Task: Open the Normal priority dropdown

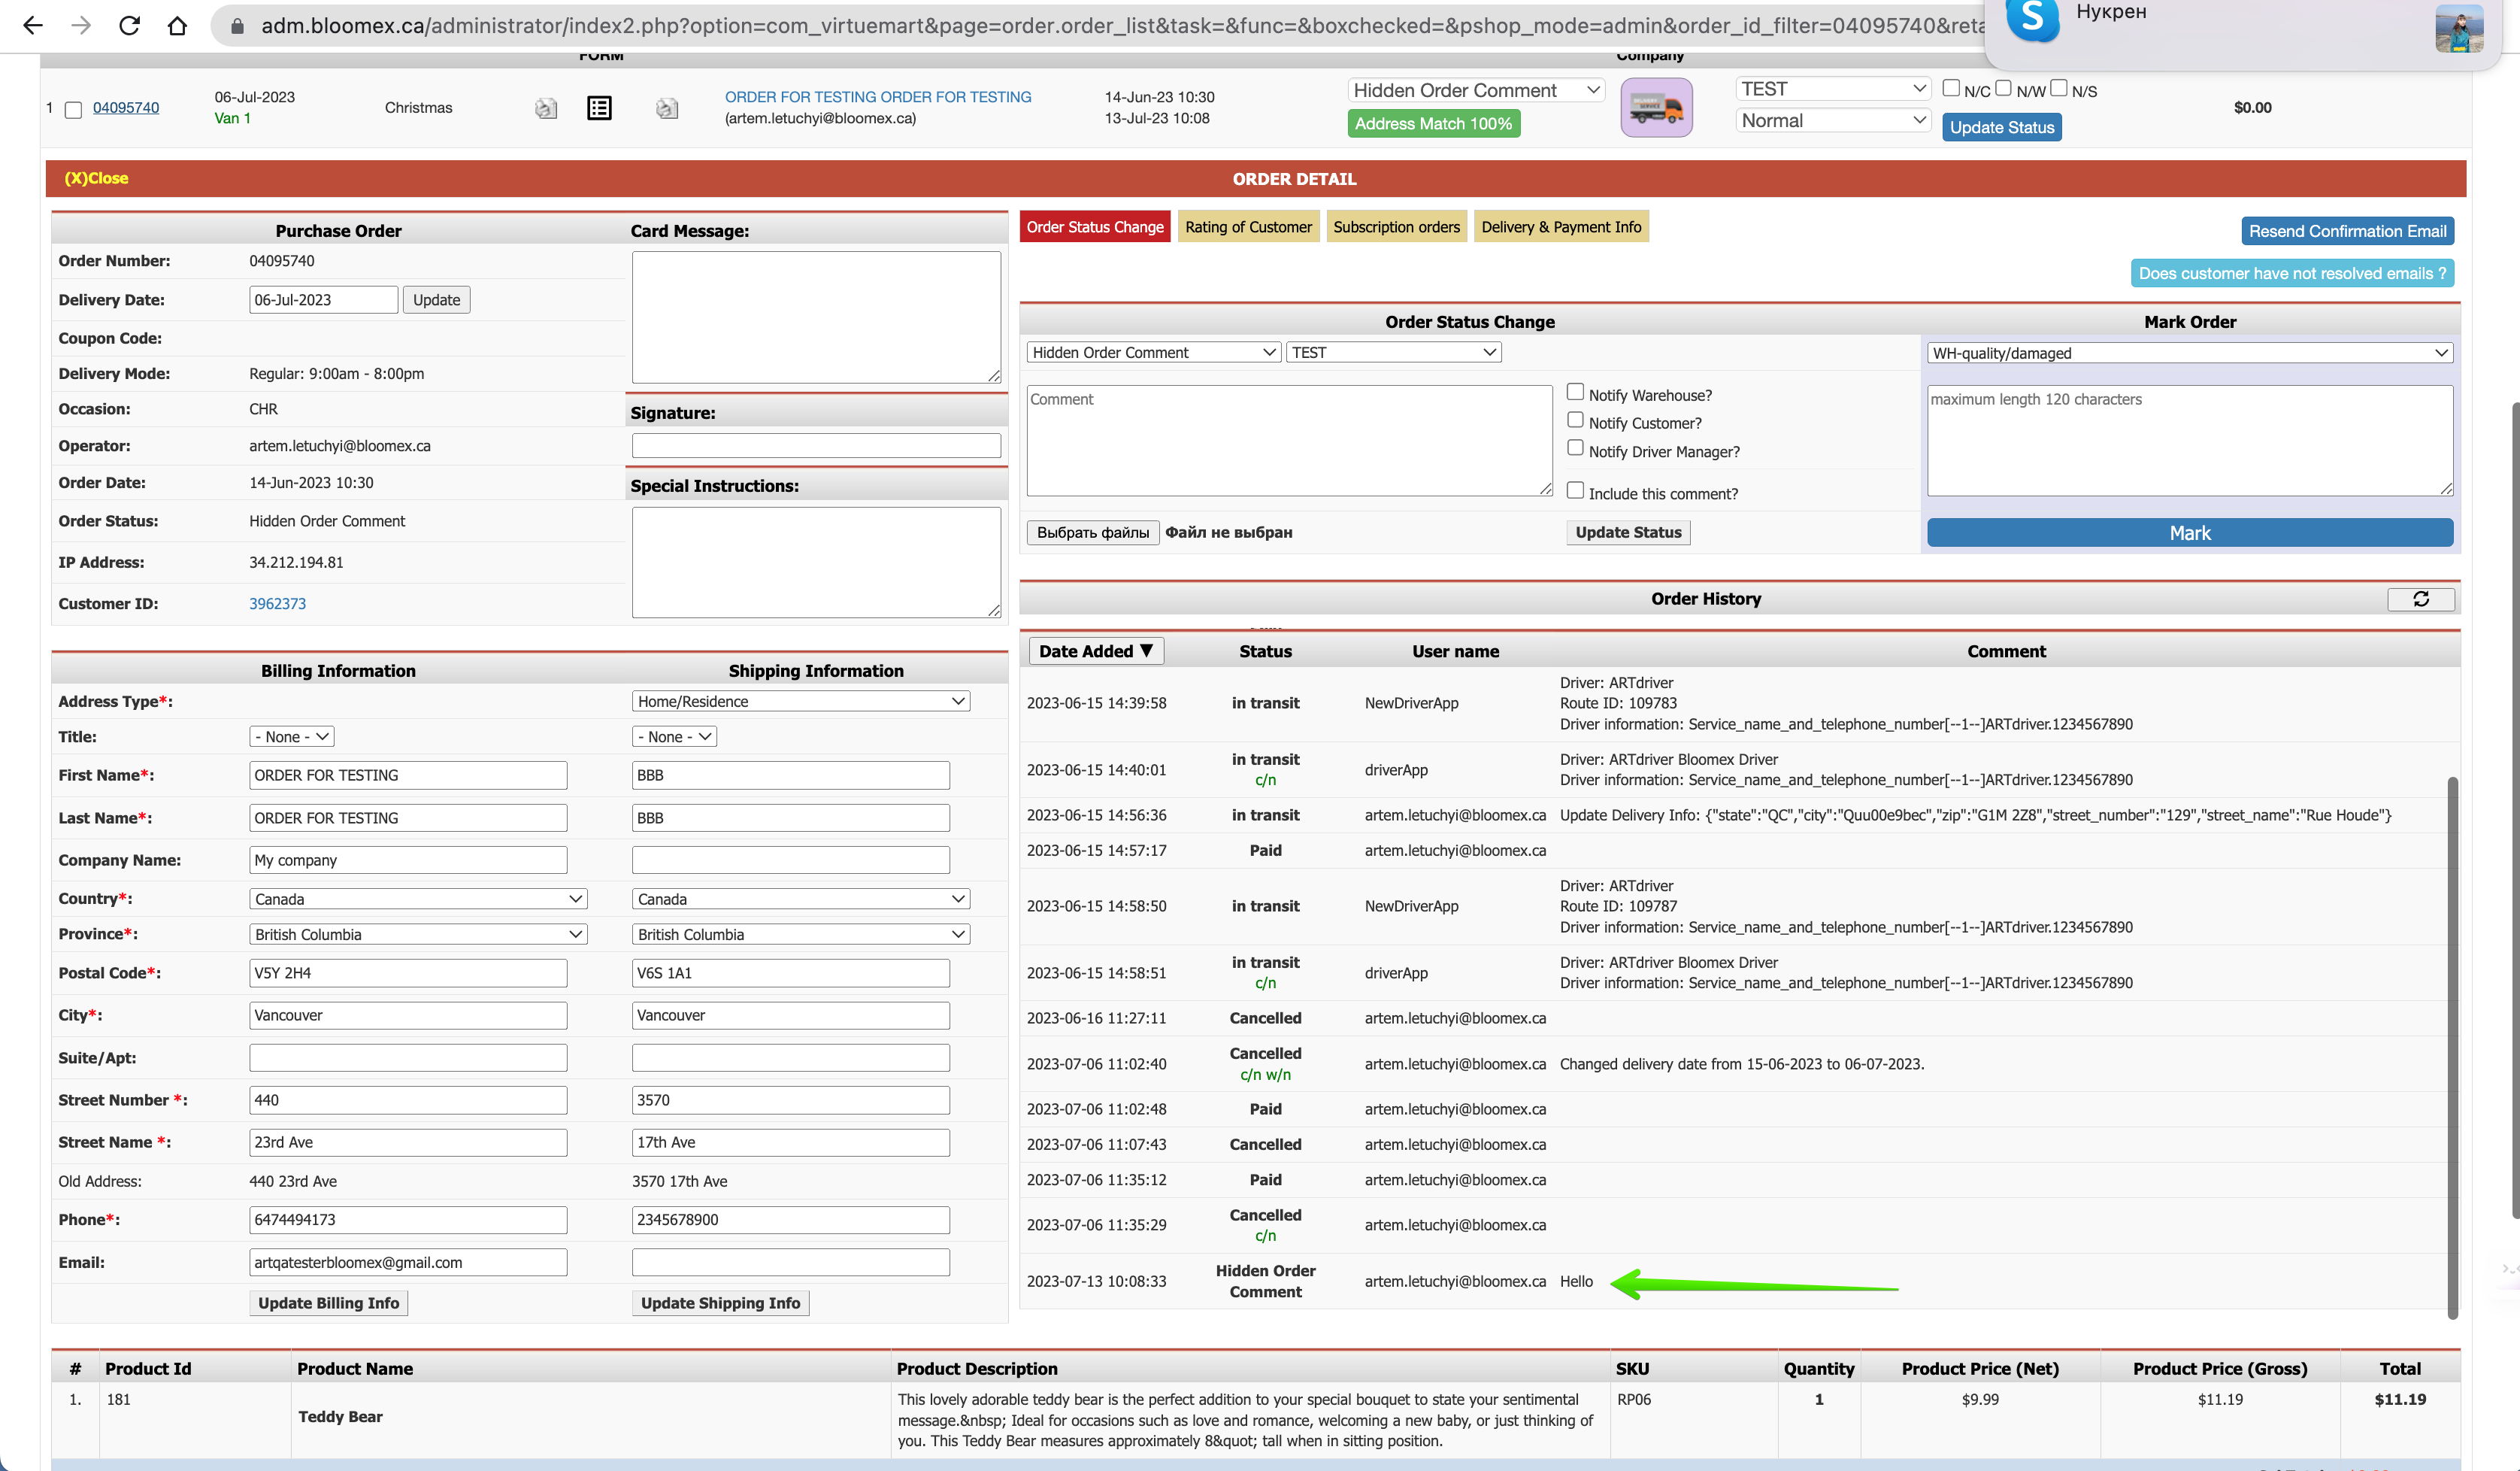Action: click(1832, 120)
